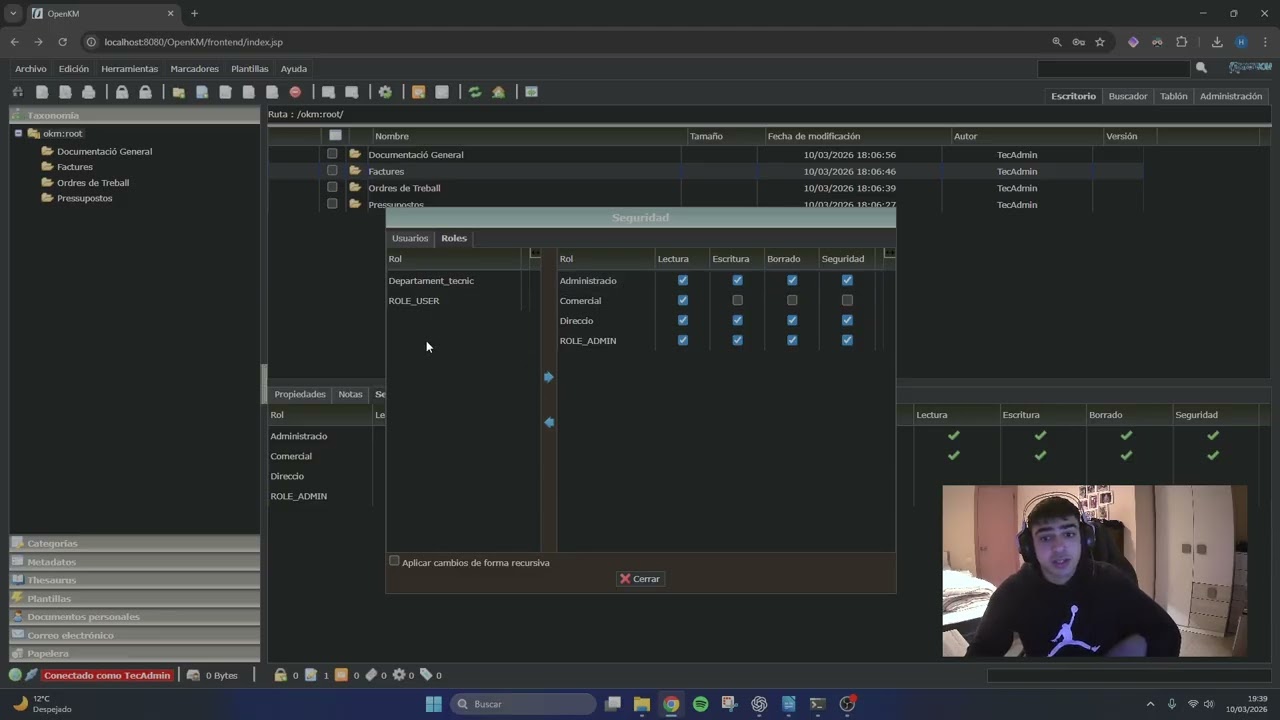This screenshot has height=720, width=1280.
Task: Click the Taxonomía panel header
Action: [x=135, y=115]
